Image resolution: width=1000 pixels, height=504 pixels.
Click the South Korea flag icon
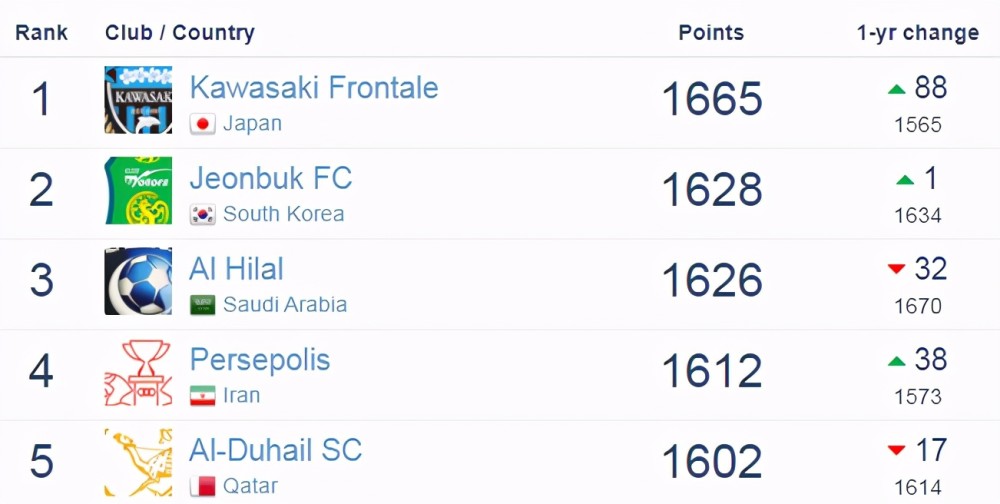coord(202,214)
